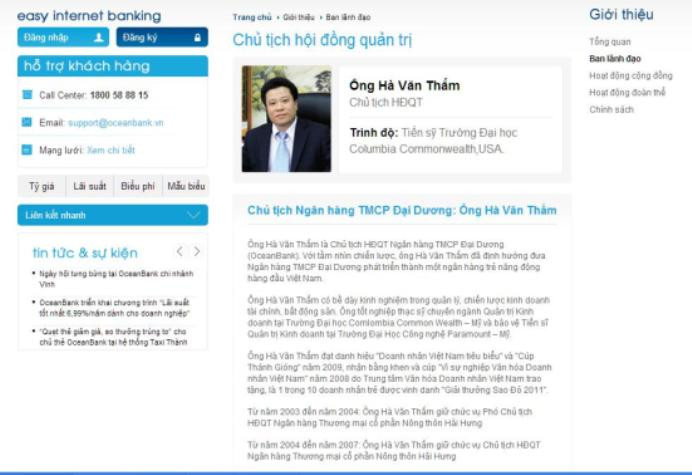Open the Lãi suất tab
Viewport: 692px width, 475px height.
90,186
